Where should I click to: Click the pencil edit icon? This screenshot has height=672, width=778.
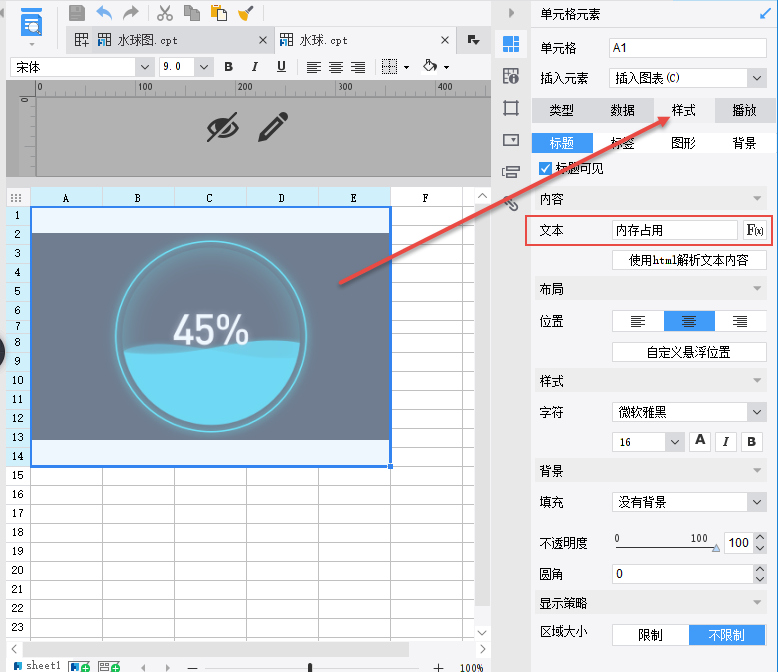(x=273, y=127)
